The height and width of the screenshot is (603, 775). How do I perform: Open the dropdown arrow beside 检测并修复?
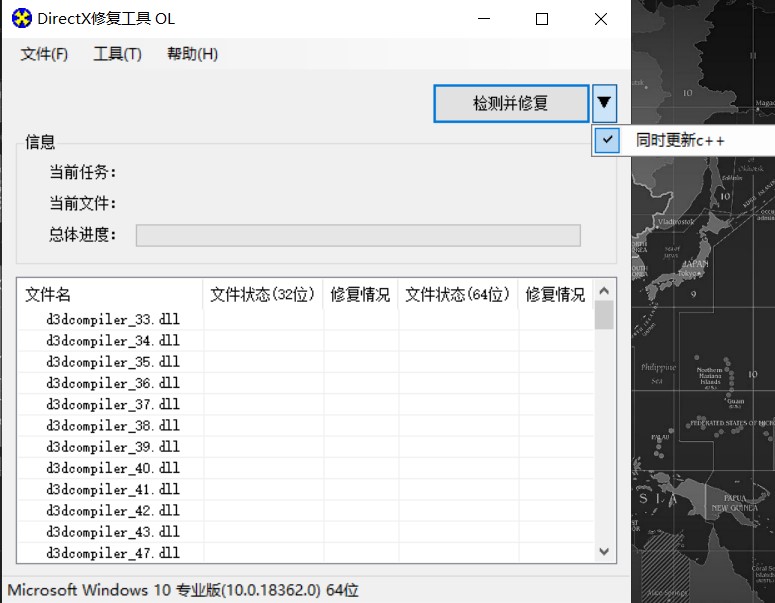pos(604,103)
